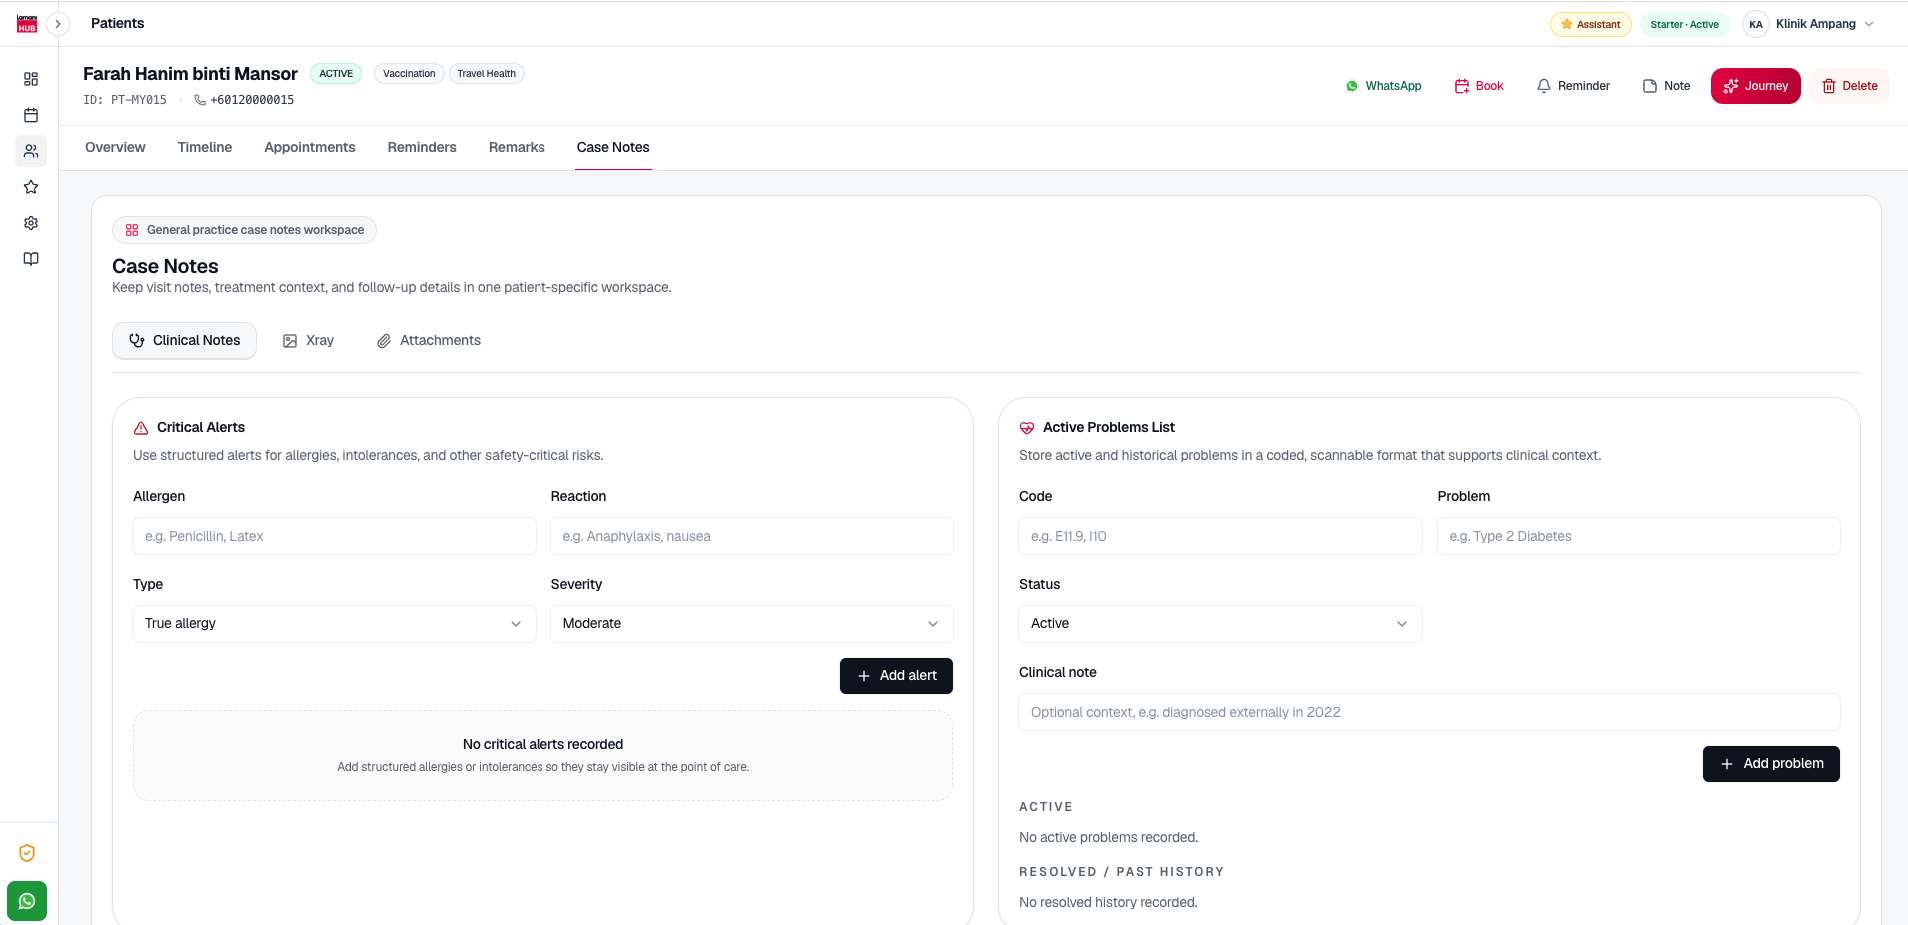Open the Type dropdown showing True allergy

[335, 624]
